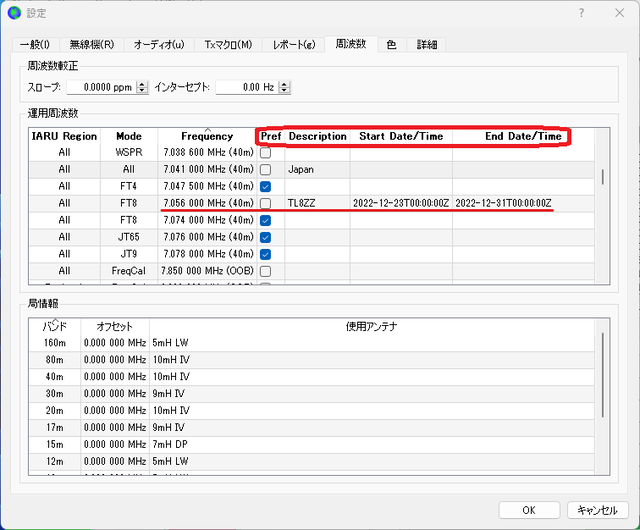Click the Description column header
The image size is (640, 530).
tap(317, 136)
